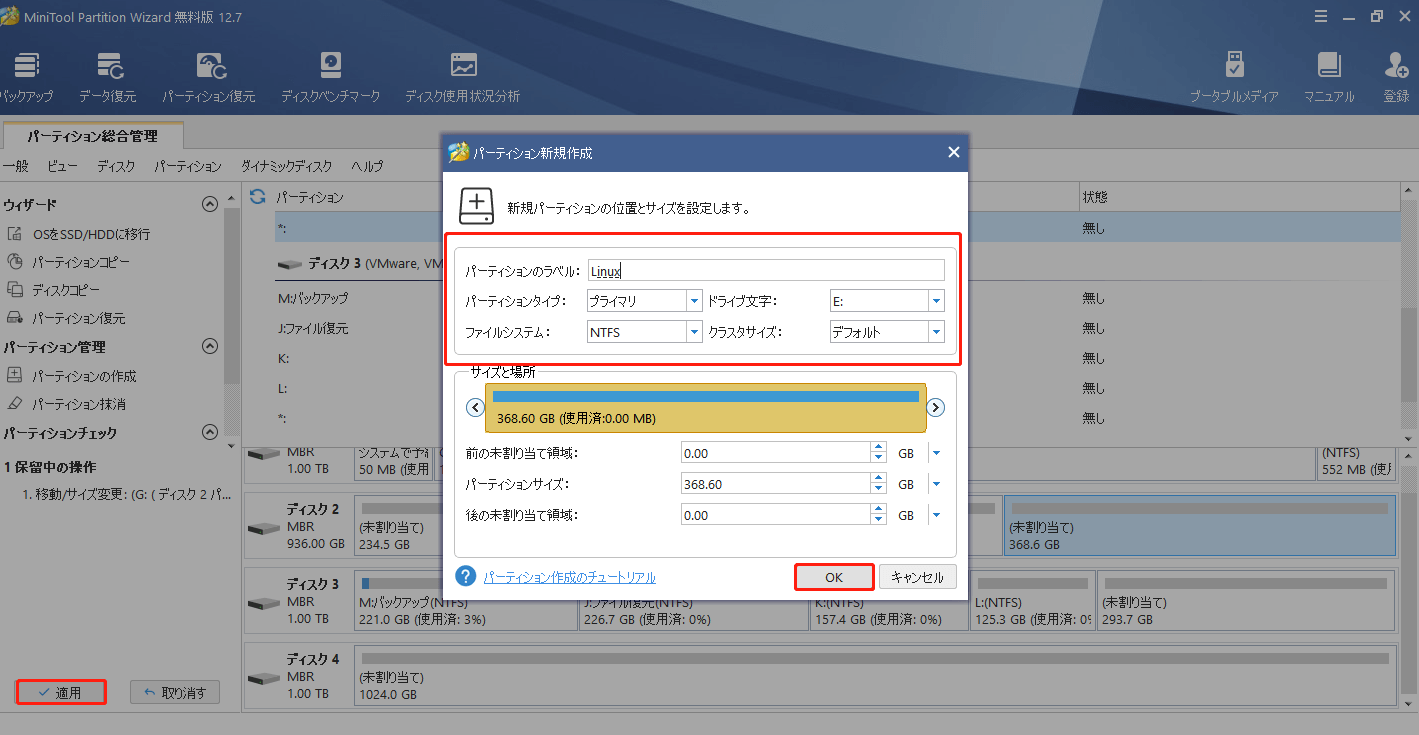The width and height of the screenshot is (1419, 735).
Task: Open パーティション作成のチュートリアル link
Action: click(x=569, y=577)
